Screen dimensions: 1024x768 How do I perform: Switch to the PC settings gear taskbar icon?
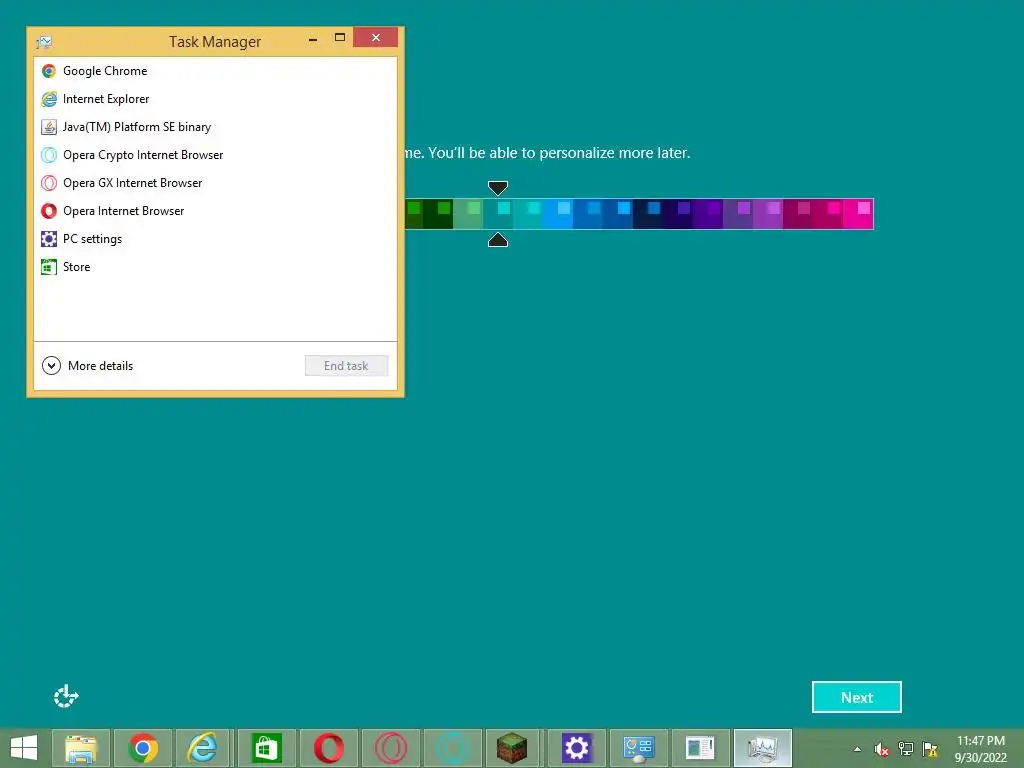(577, 748)
